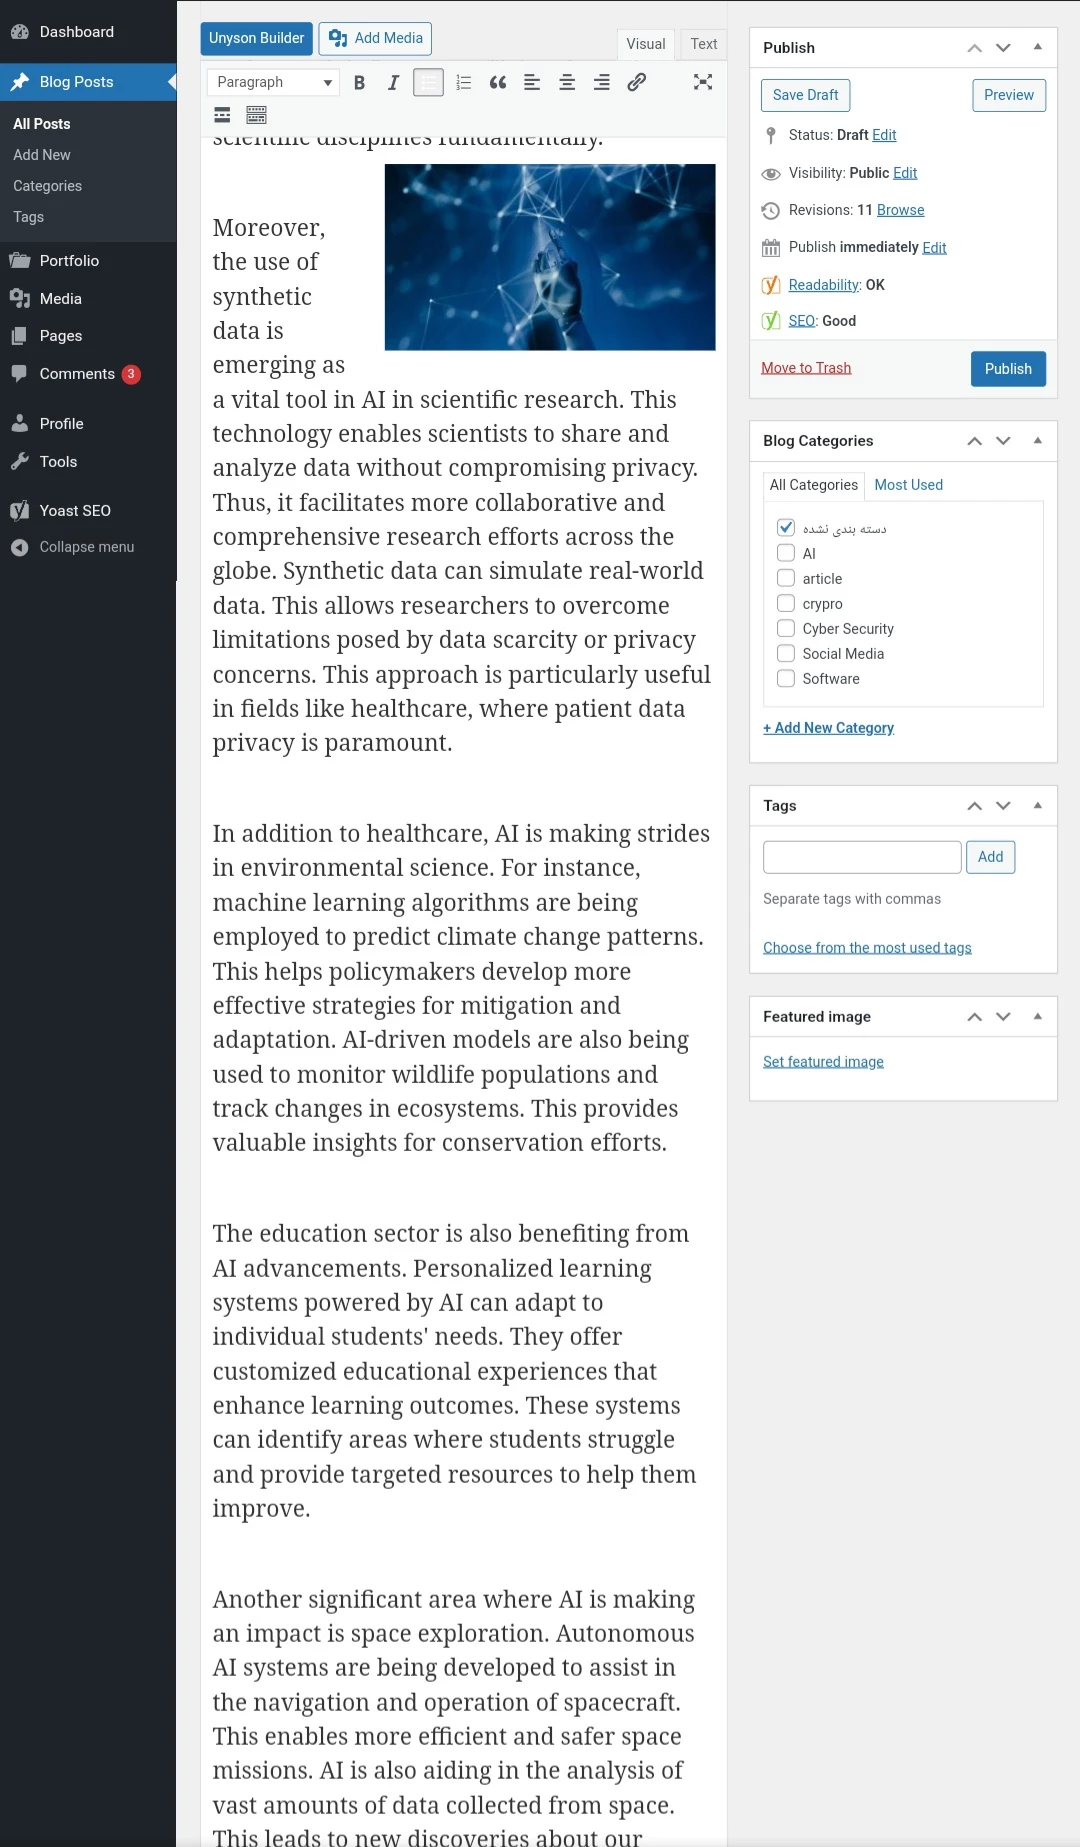Insert a numbered list
Image resolution: width=1080 pixels, height=1847 pixels.
click(463, 83)
